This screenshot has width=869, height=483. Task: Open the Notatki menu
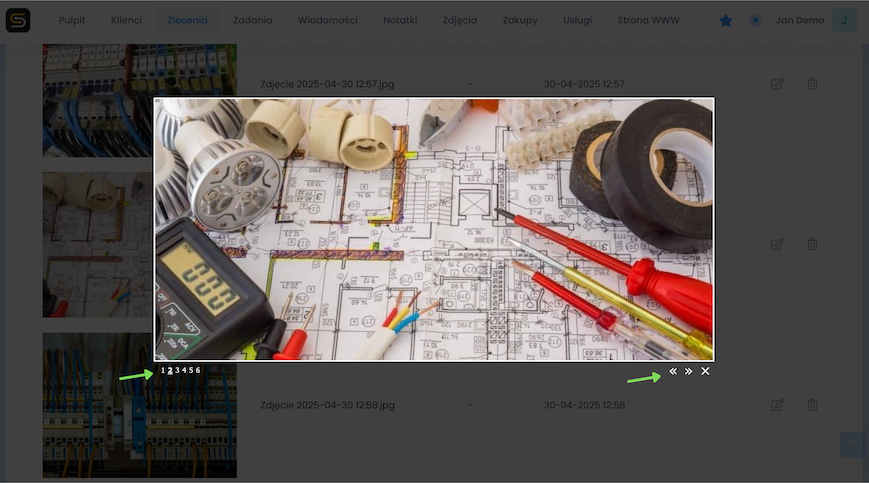pos(400,20)
